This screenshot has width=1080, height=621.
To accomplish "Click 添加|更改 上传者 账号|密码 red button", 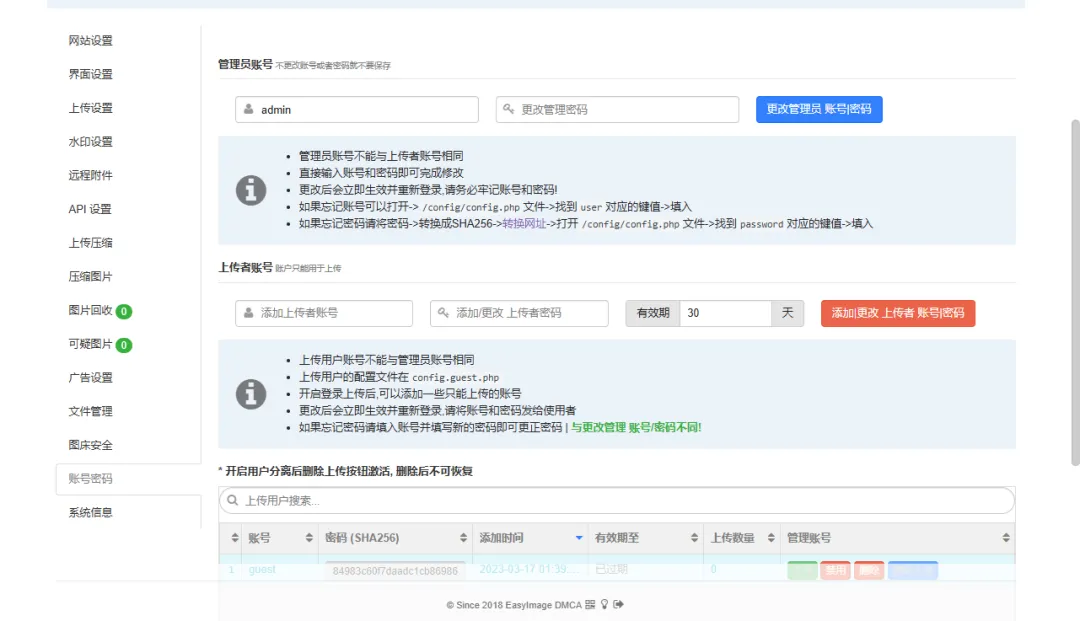I will click(x=897, y=313).
